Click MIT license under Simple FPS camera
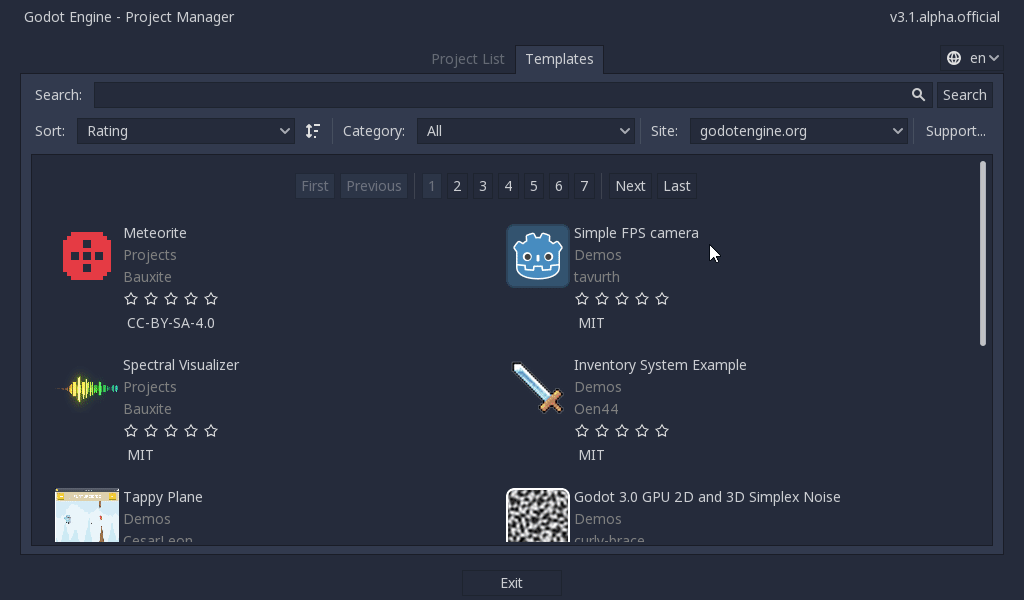This screenshot has height=600, width=1024. tap(591, 323)
